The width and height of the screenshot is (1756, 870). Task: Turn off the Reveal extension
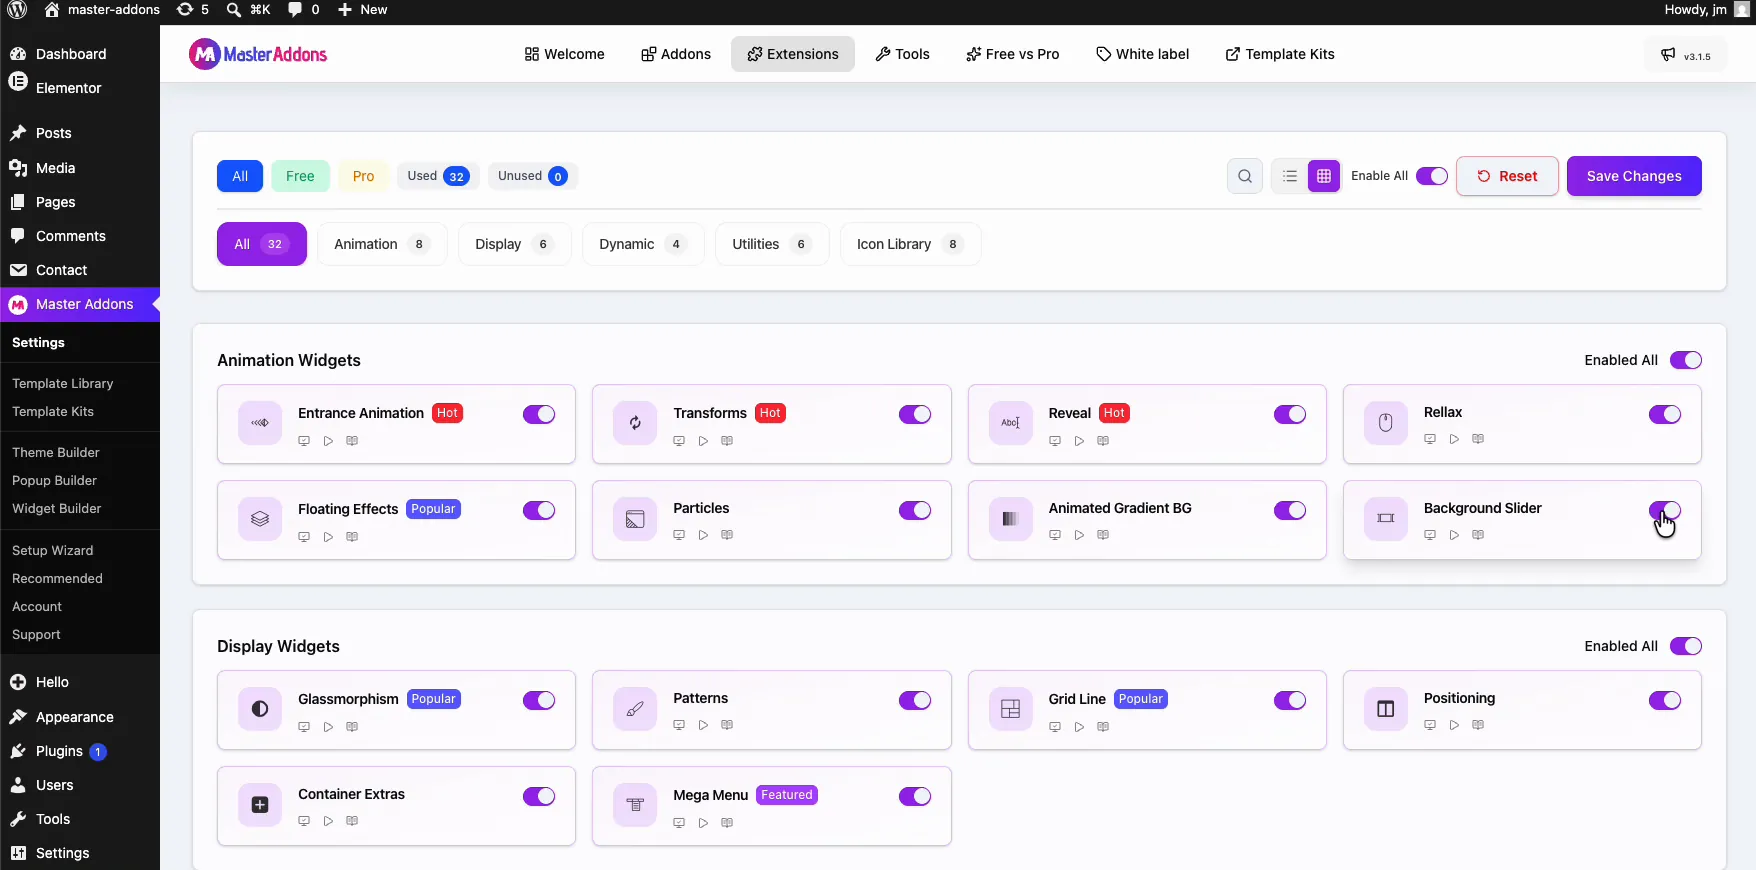coord(1290,414)
